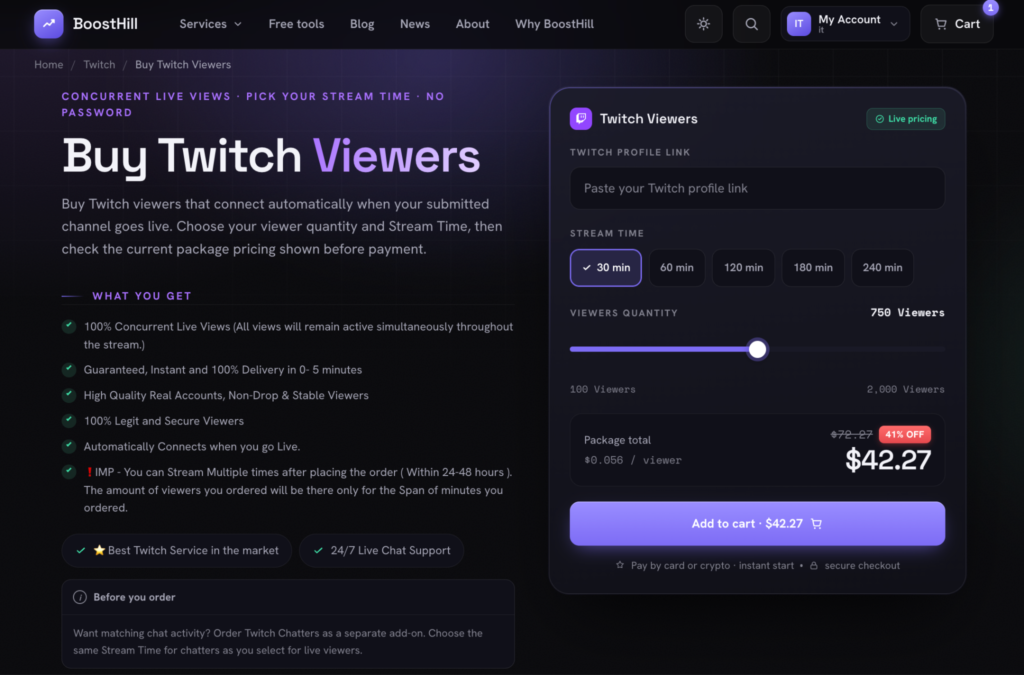Expand the Services dropdown menu

(x=210, y=24)
